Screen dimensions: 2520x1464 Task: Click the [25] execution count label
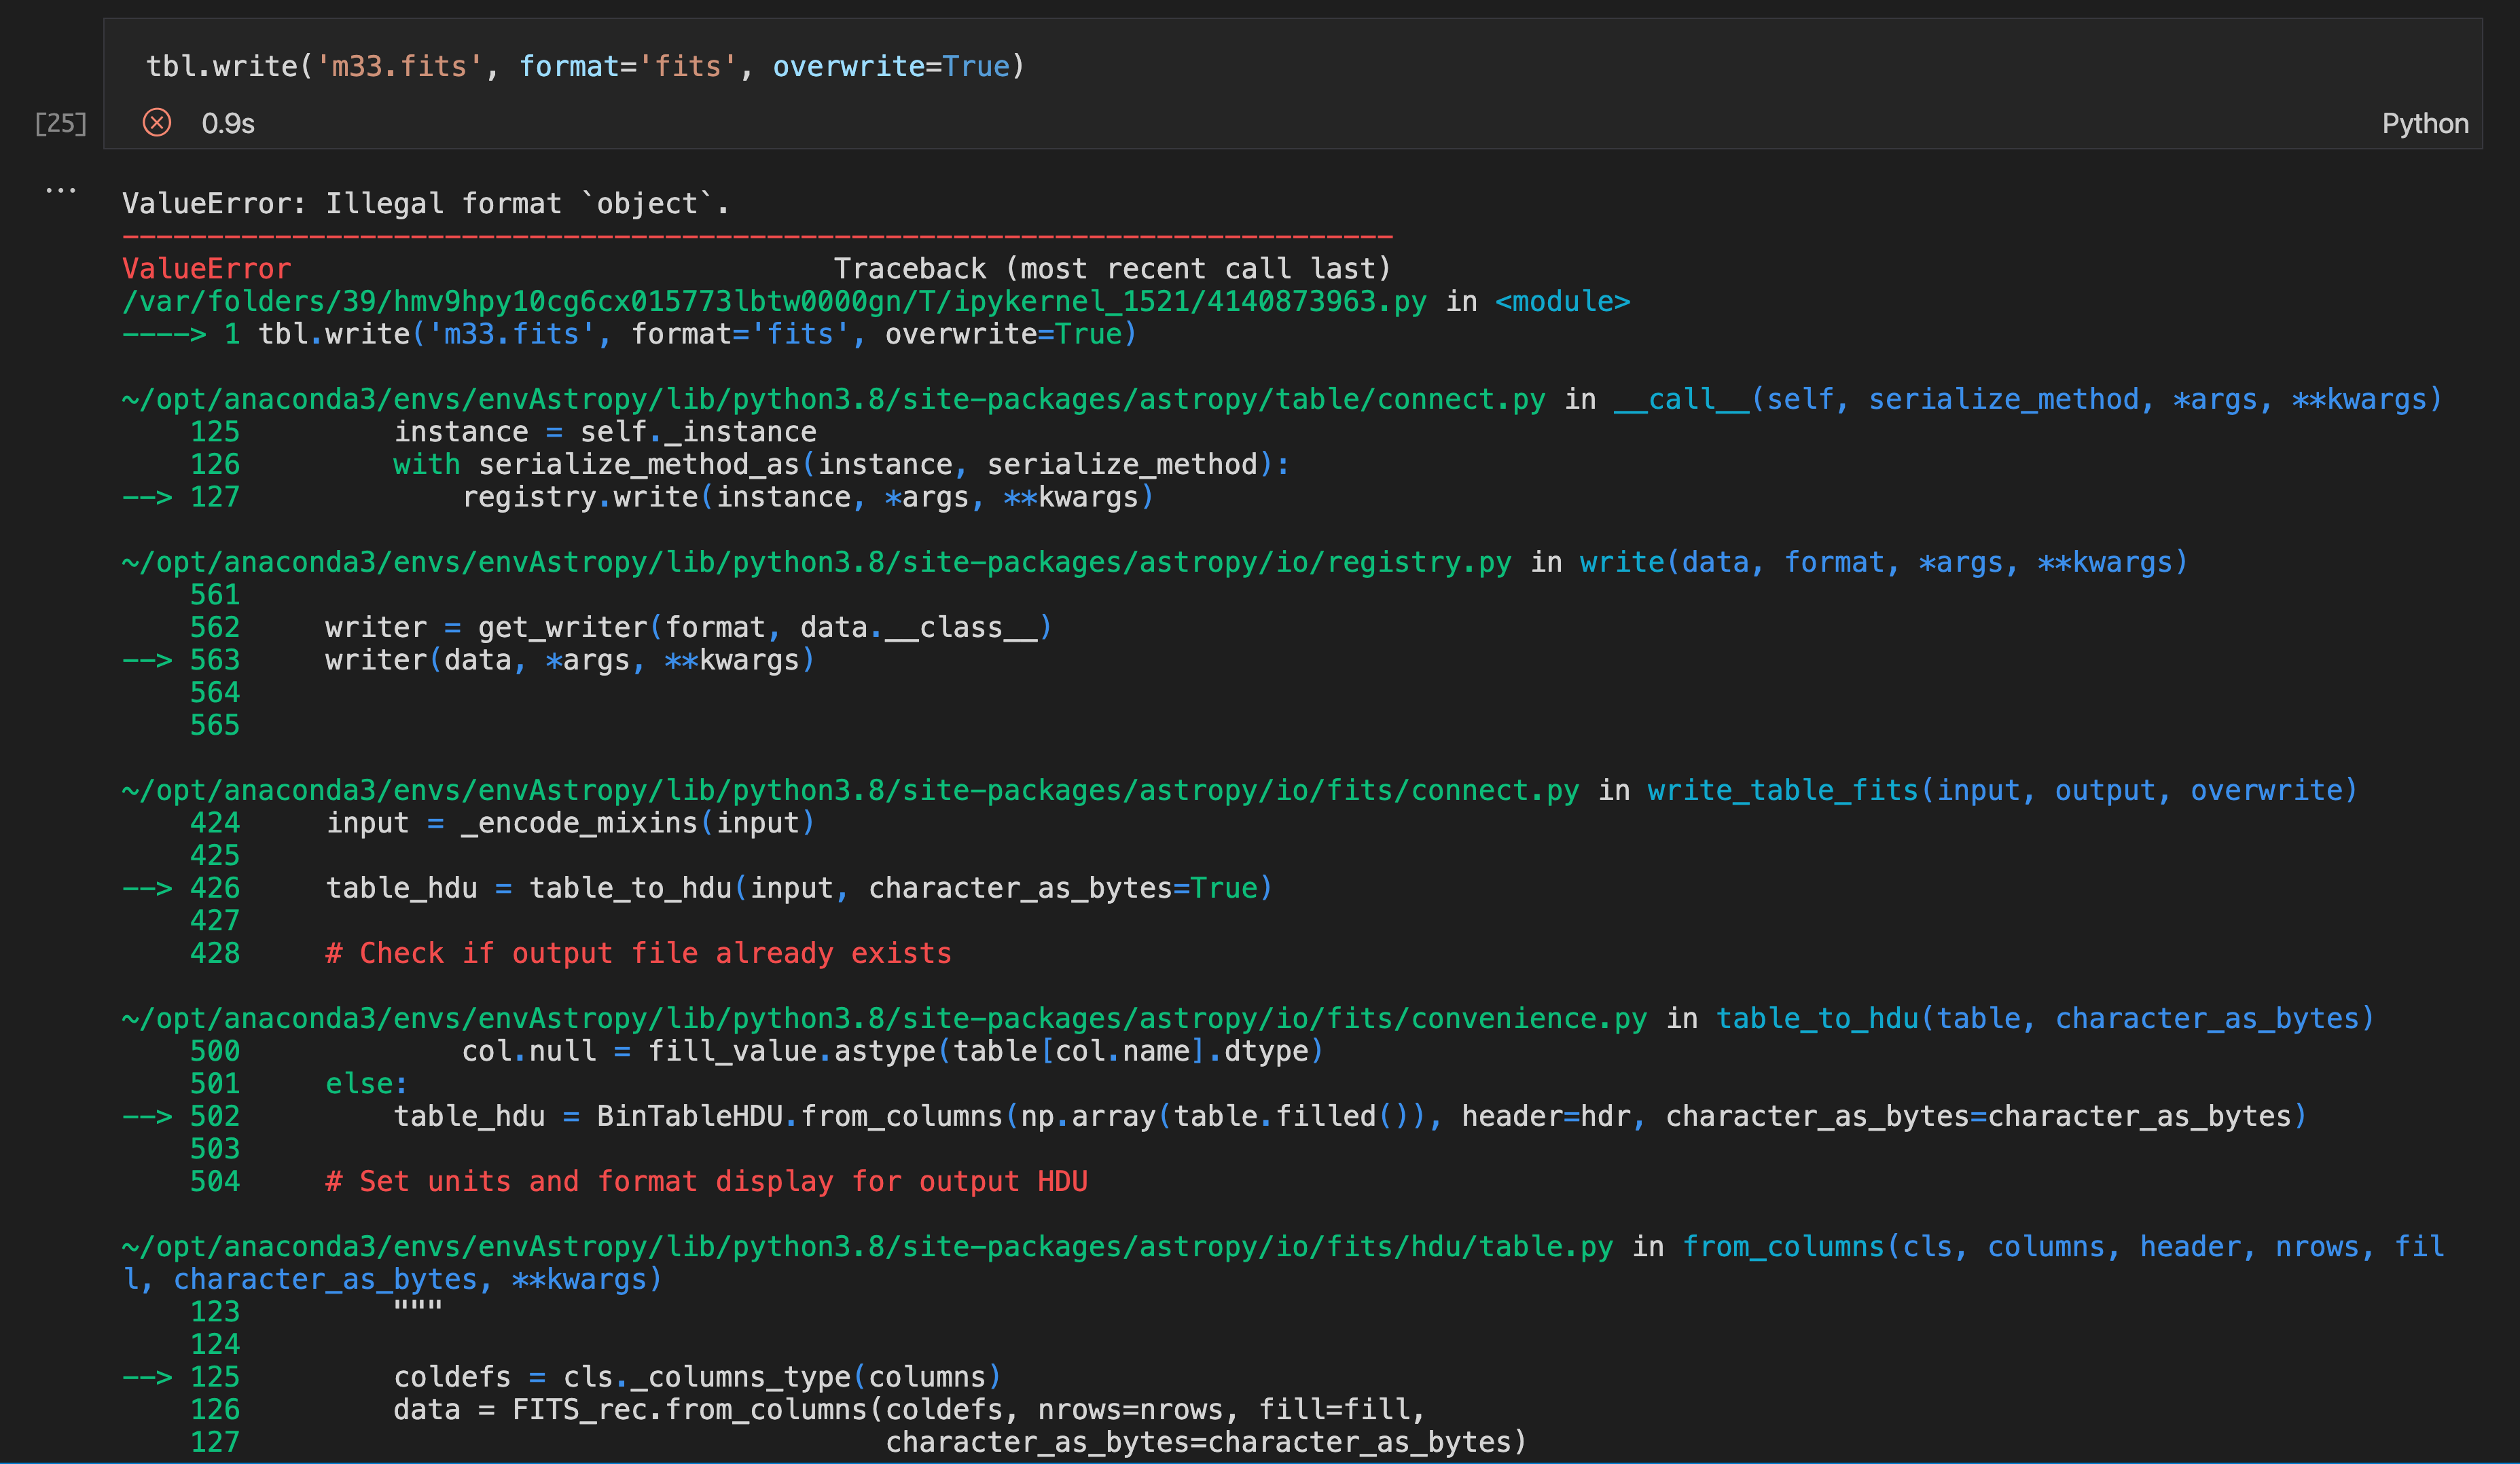61,123
